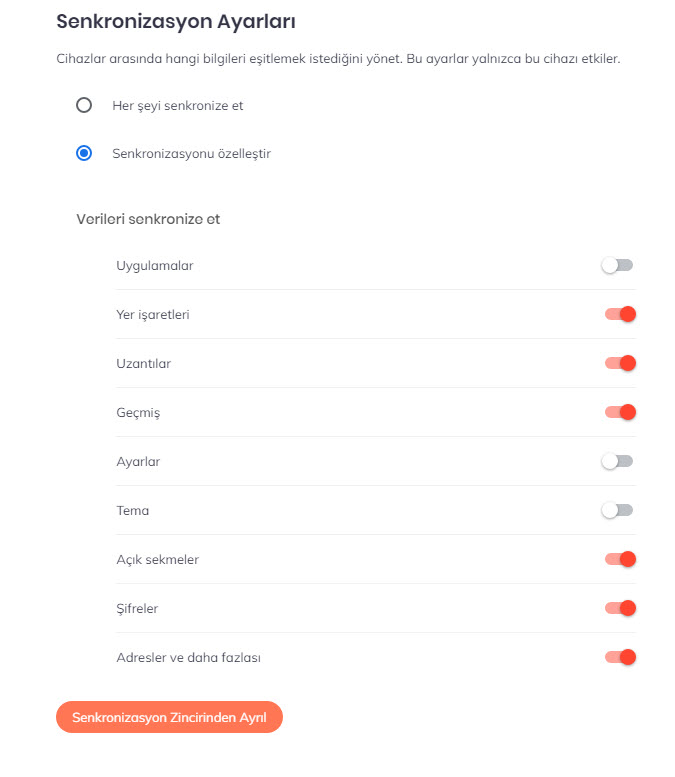Click the 'Yer işaretleri' row label text
The image size is (675, 777).
click(153, 315)
